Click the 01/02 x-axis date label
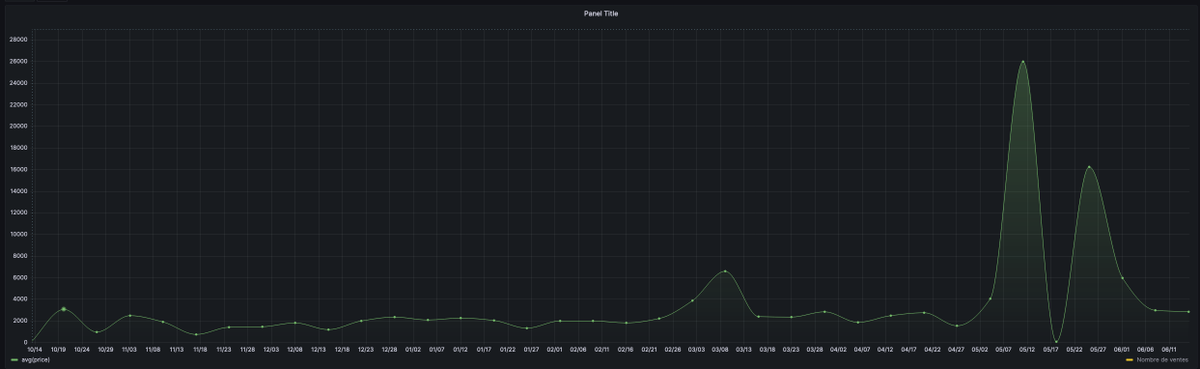The image size is (1200, 369). pyautogui.click(x=413, y=350)
